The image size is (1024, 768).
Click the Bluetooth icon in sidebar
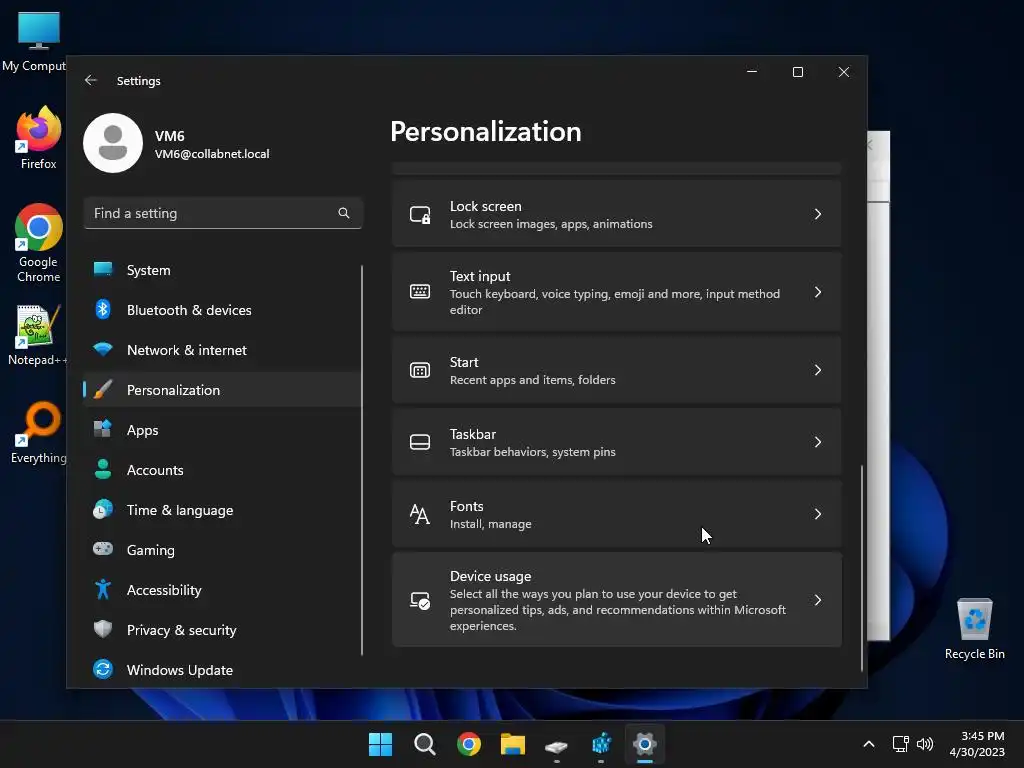103,309
